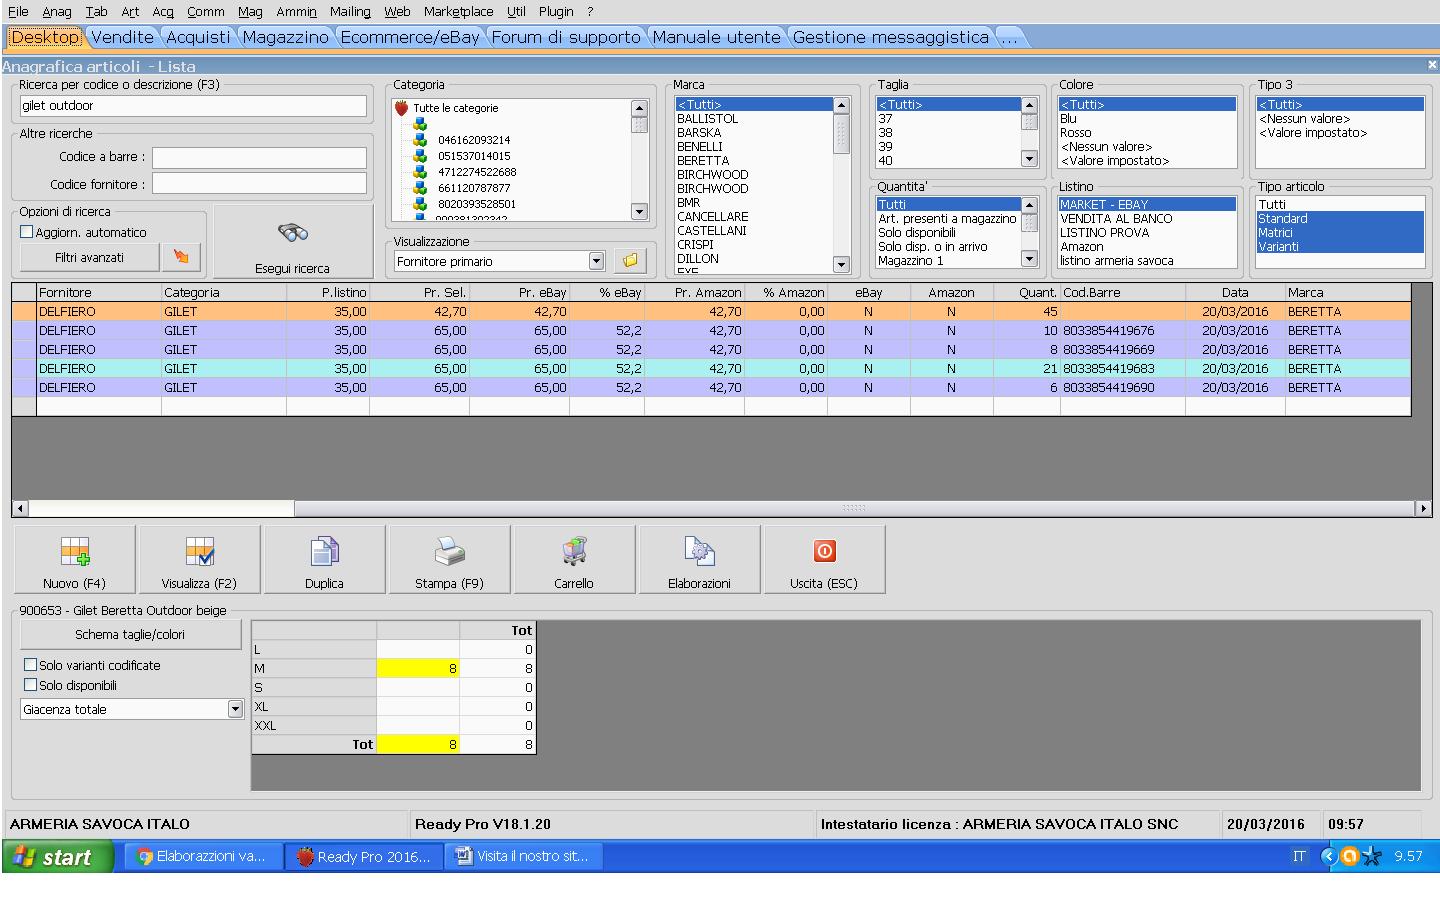Click the yellow folder icon beside Visualizzazione
1440x900 pixels.
630,260
